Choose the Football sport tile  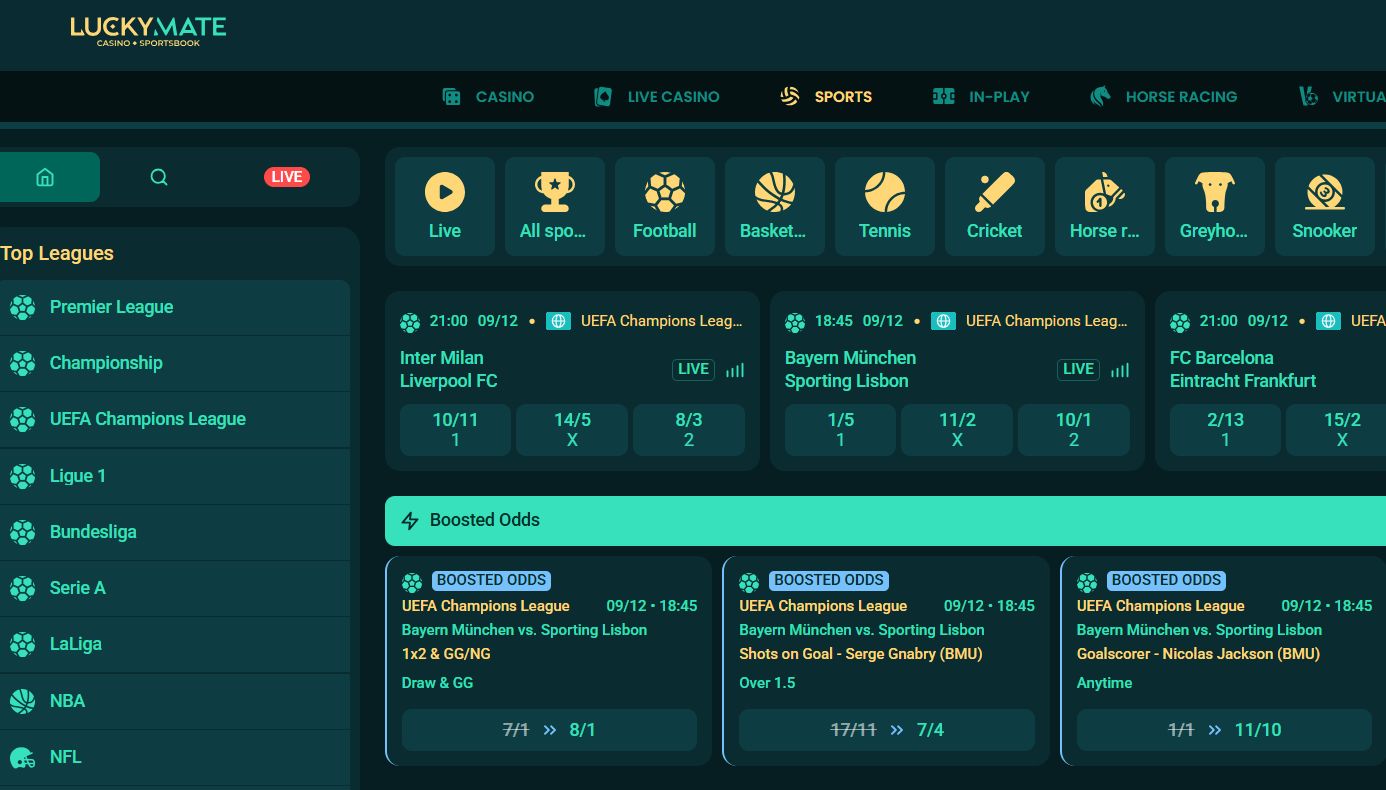coord(665,206)
